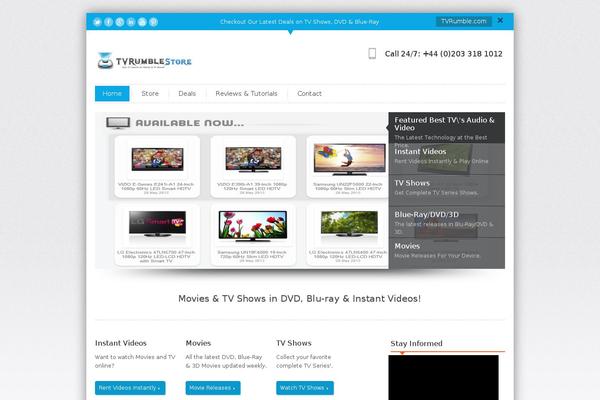Select the Home menu tab
Image resolution: width=600 pixels, height=400 pixels.
coord(112,93)
